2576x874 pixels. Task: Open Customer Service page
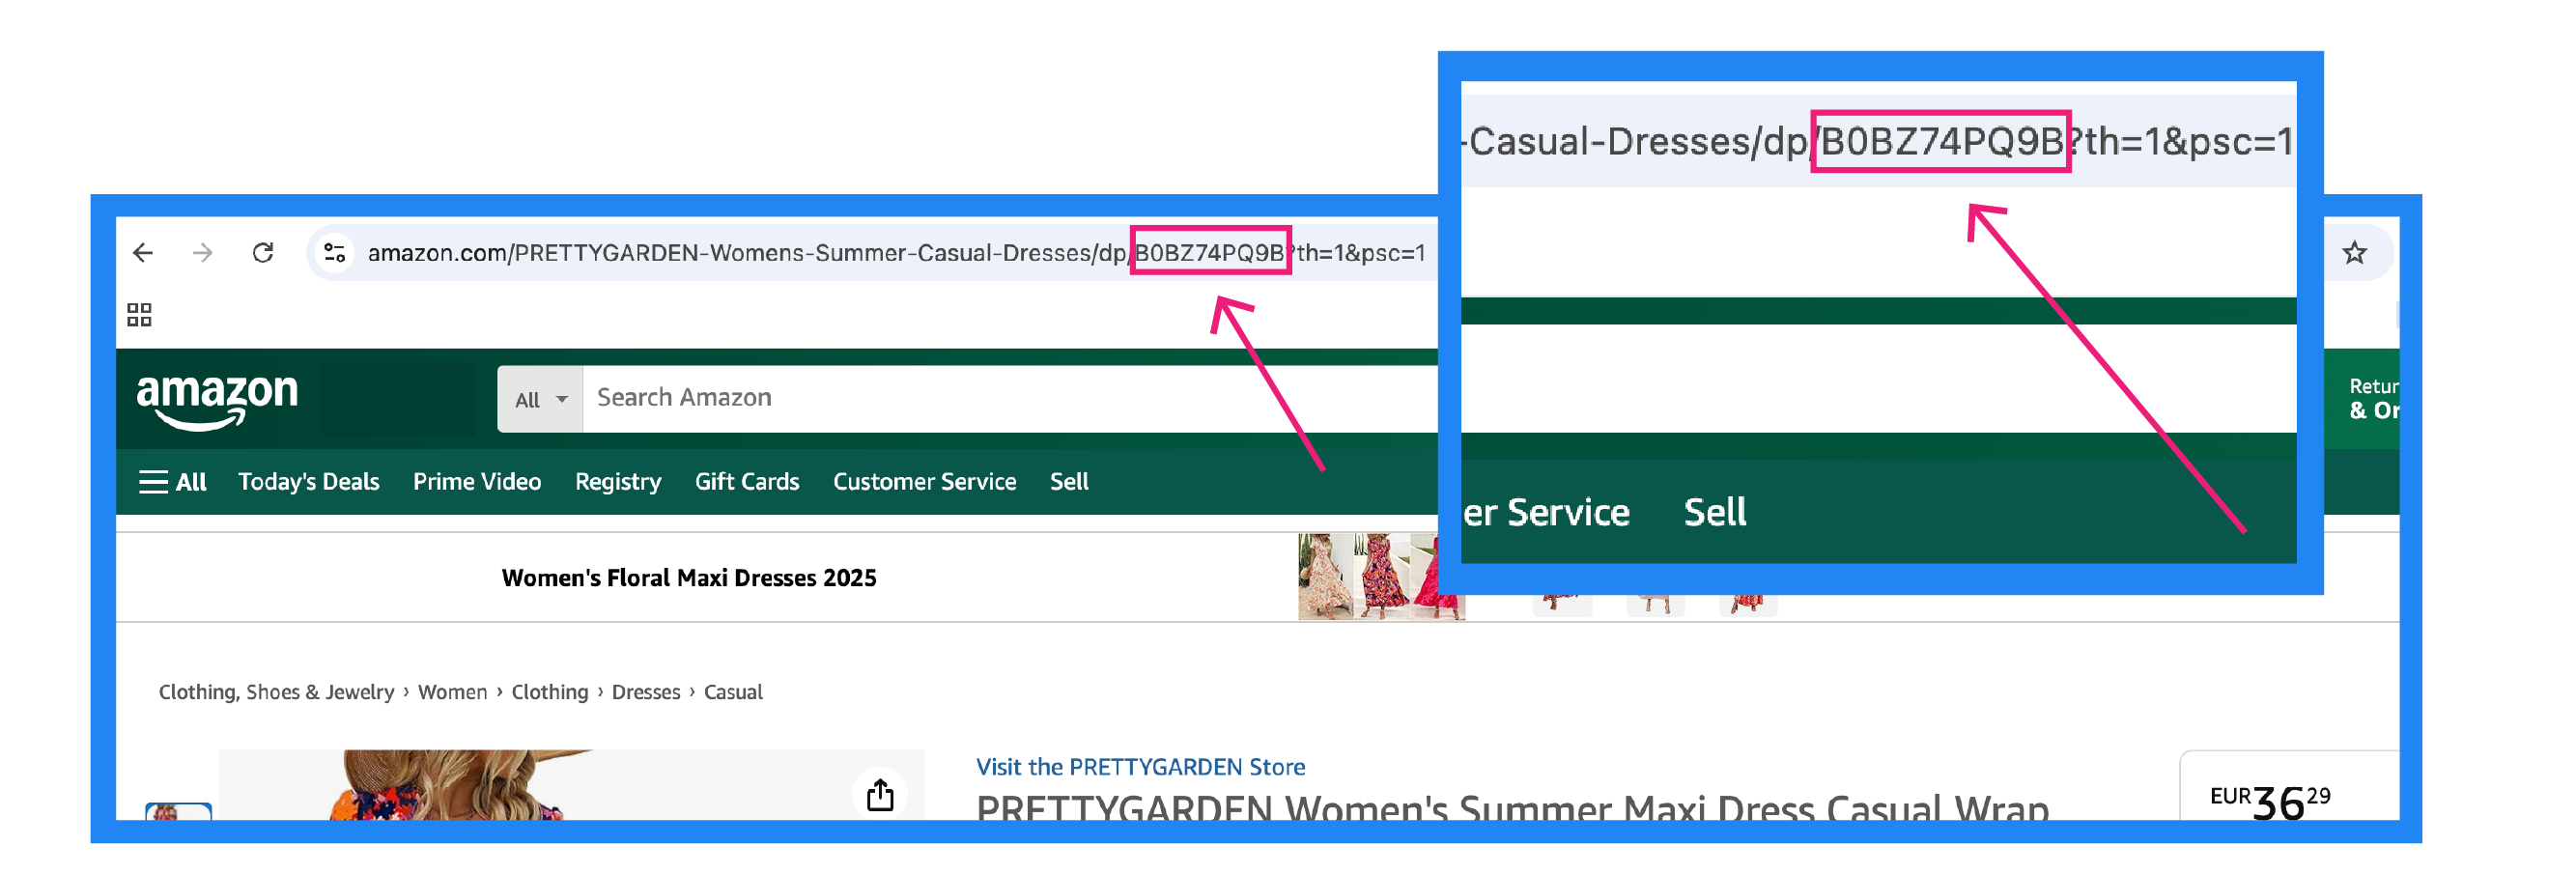[924, 482]
